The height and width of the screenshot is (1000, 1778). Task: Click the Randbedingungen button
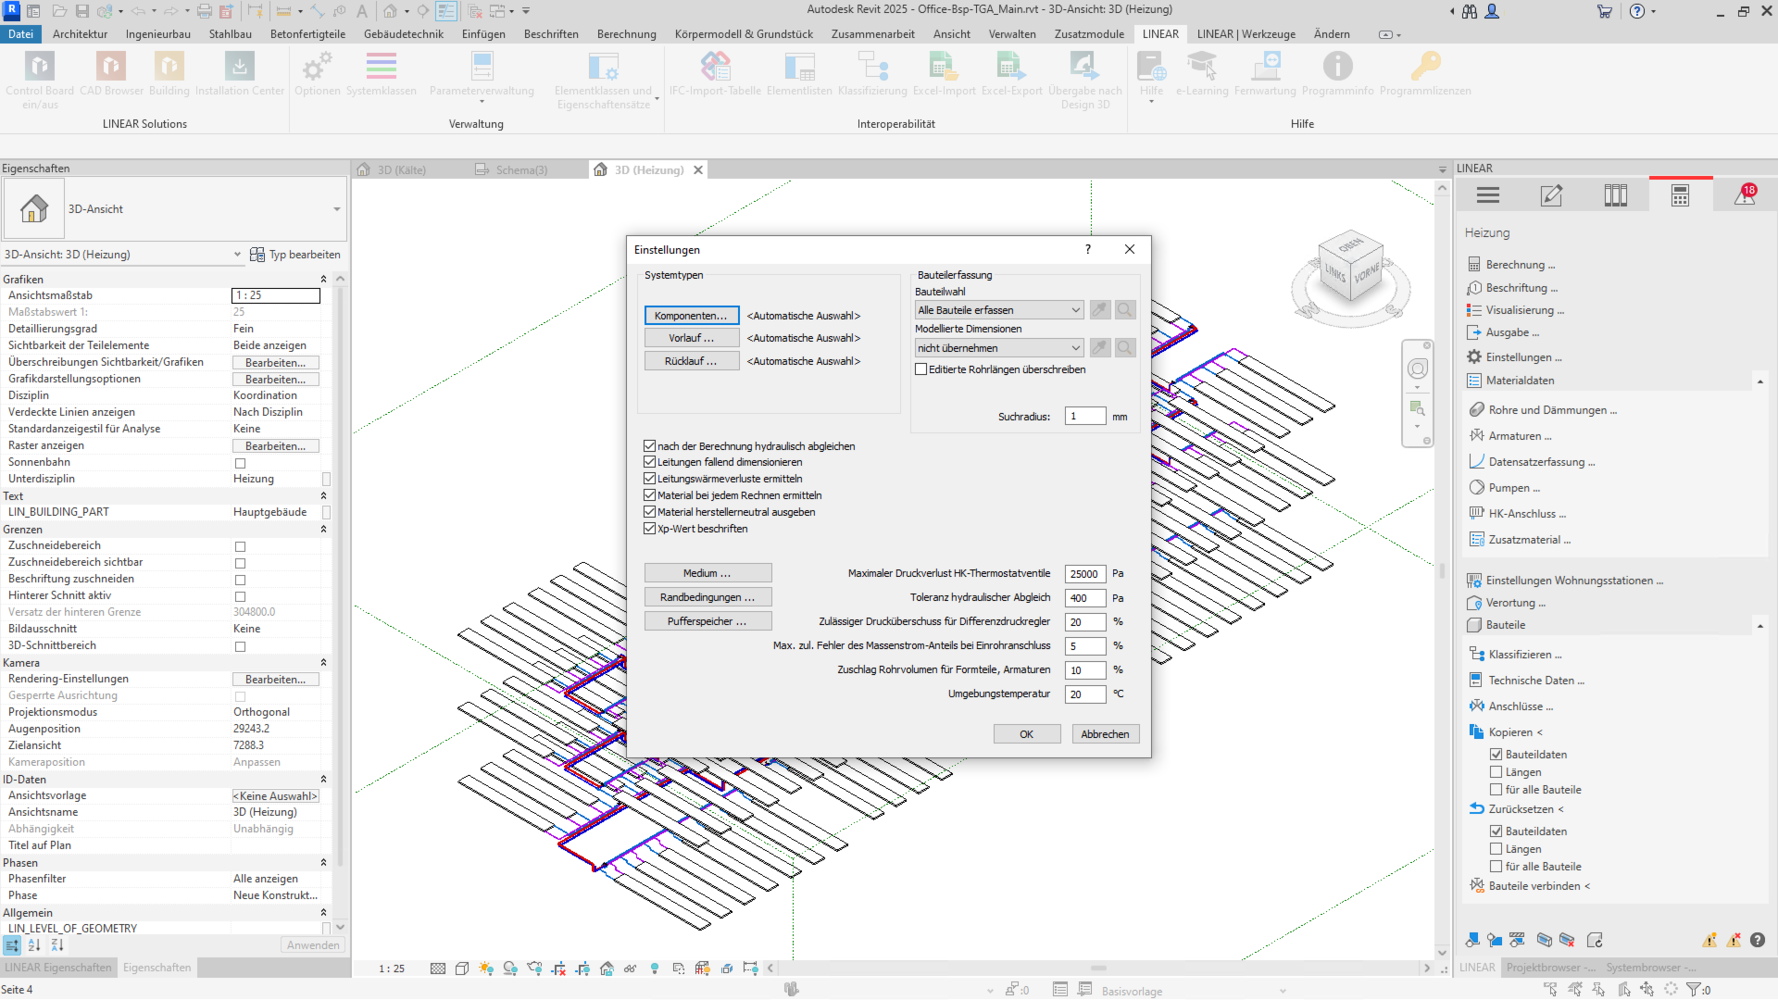point(707,597)
